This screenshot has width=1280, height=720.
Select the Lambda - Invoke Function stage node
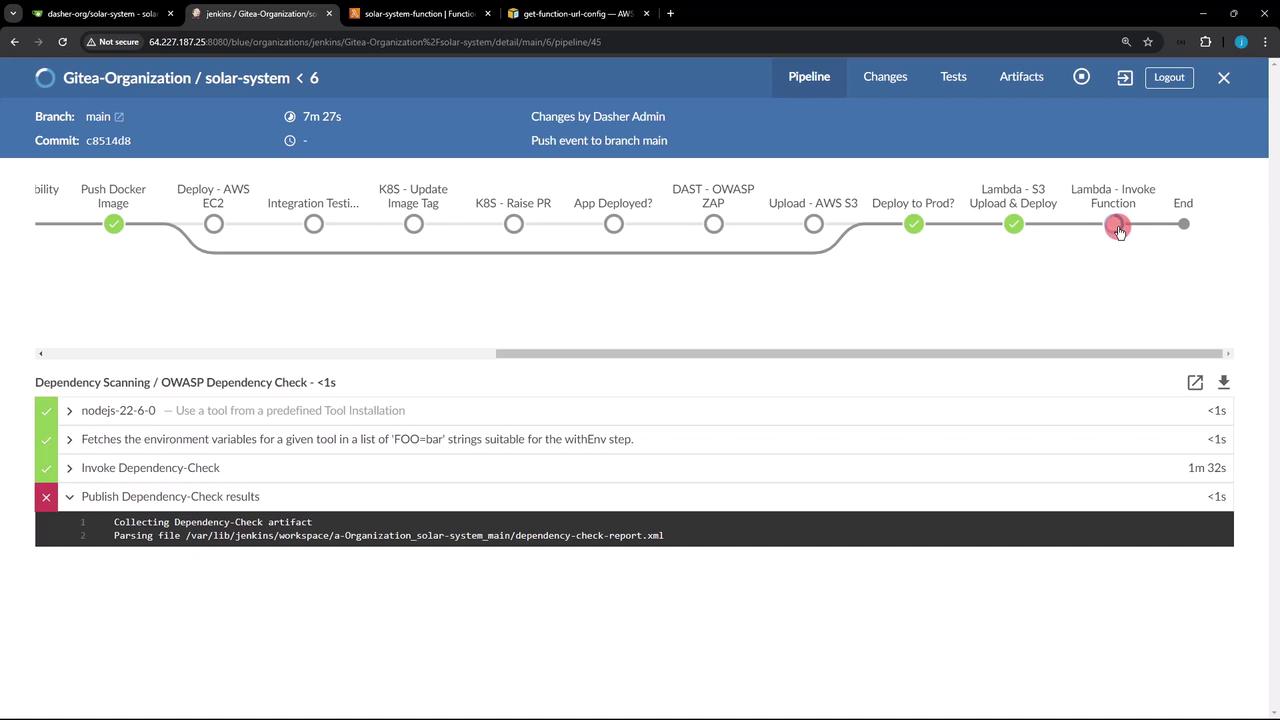[1116, 226]
